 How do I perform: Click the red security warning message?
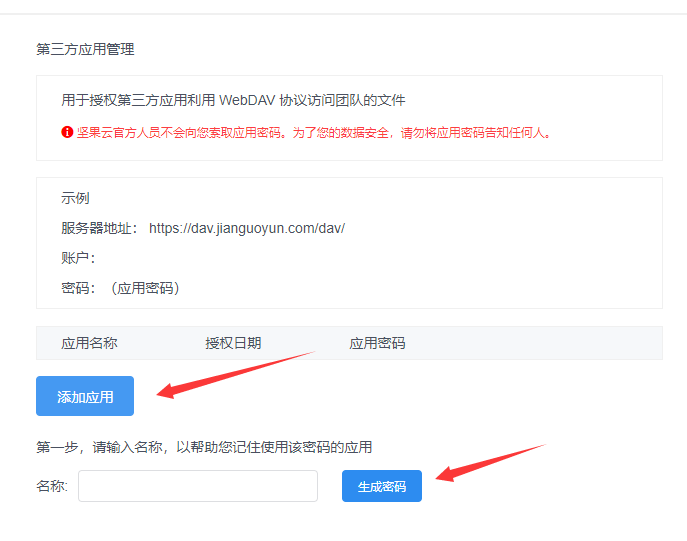314,132
